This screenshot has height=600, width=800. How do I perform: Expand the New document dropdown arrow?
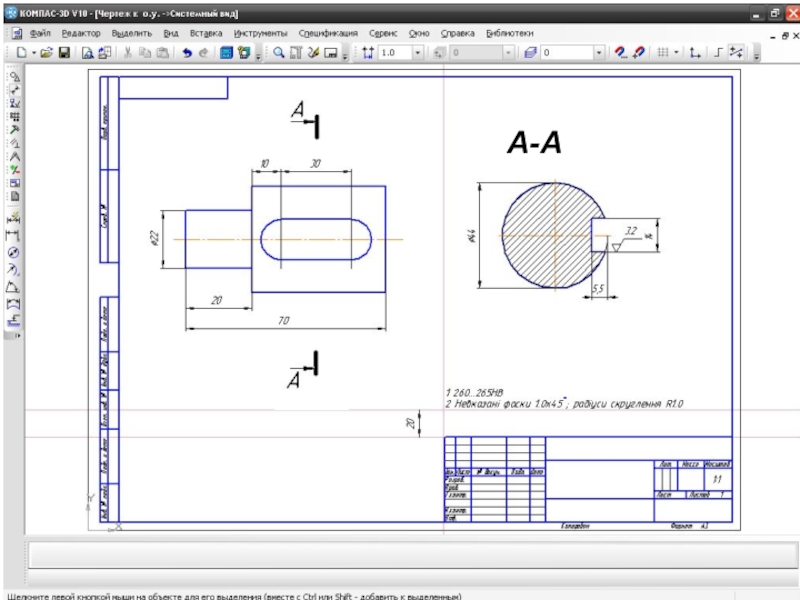(x=32, y=52)
